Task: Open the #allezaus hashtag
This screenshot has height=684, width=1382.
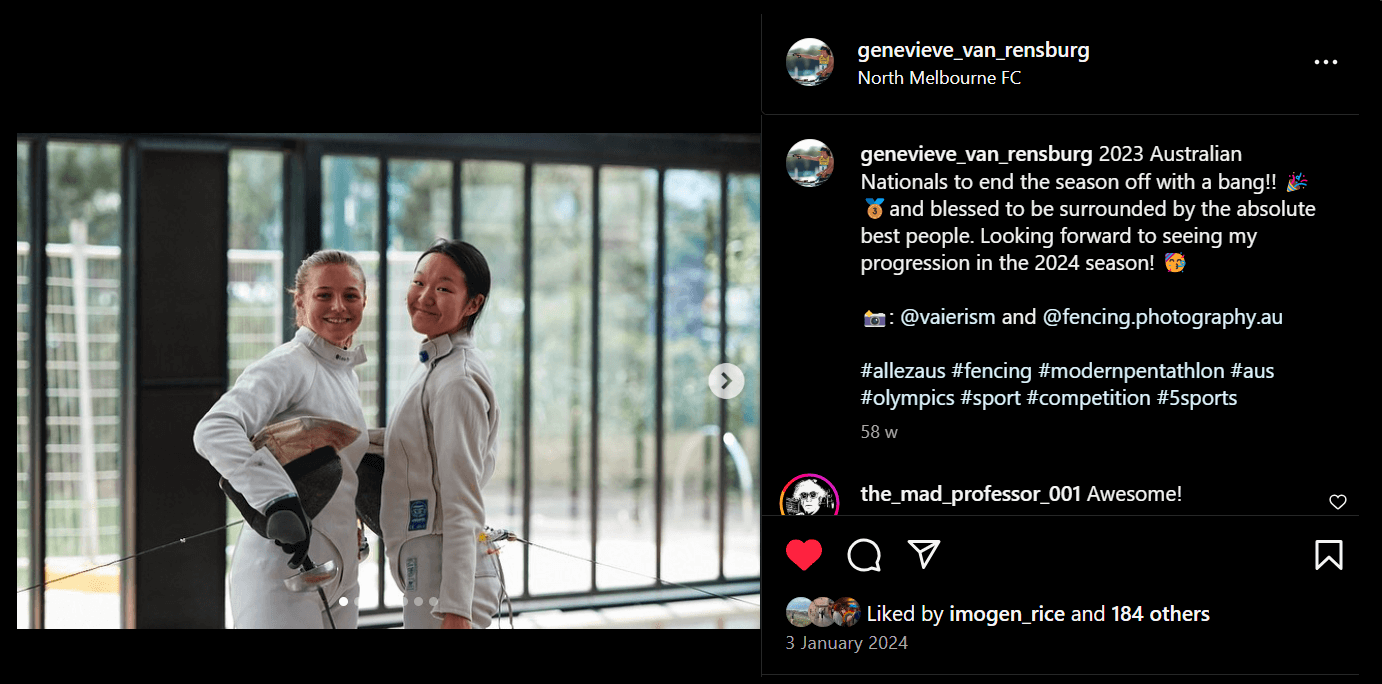Action: point(903,371)
